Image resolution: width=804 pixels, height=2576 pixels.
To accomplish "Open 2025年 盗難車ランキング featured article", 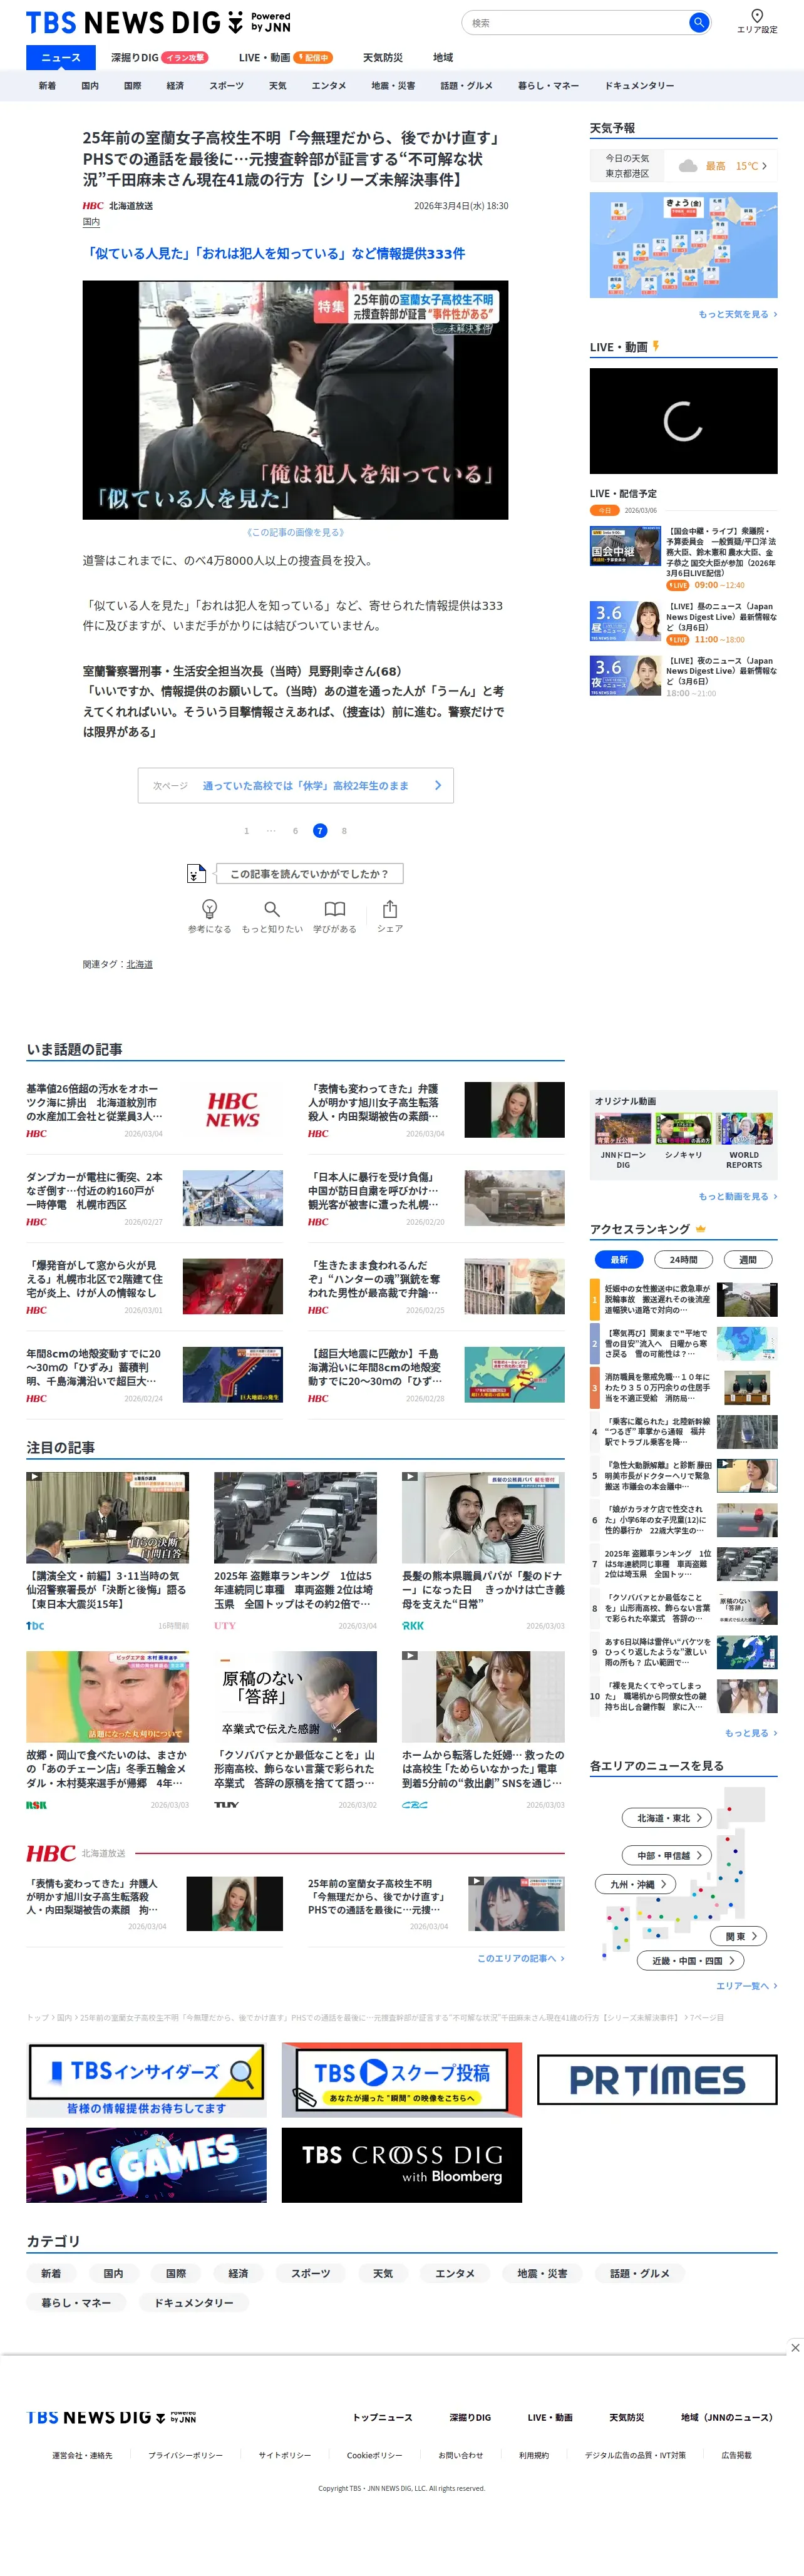I will (x=295, y=1552).
